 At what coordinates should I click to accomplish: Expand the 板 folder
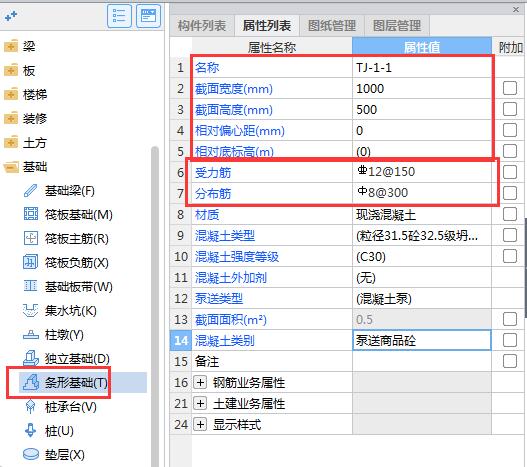11,70
